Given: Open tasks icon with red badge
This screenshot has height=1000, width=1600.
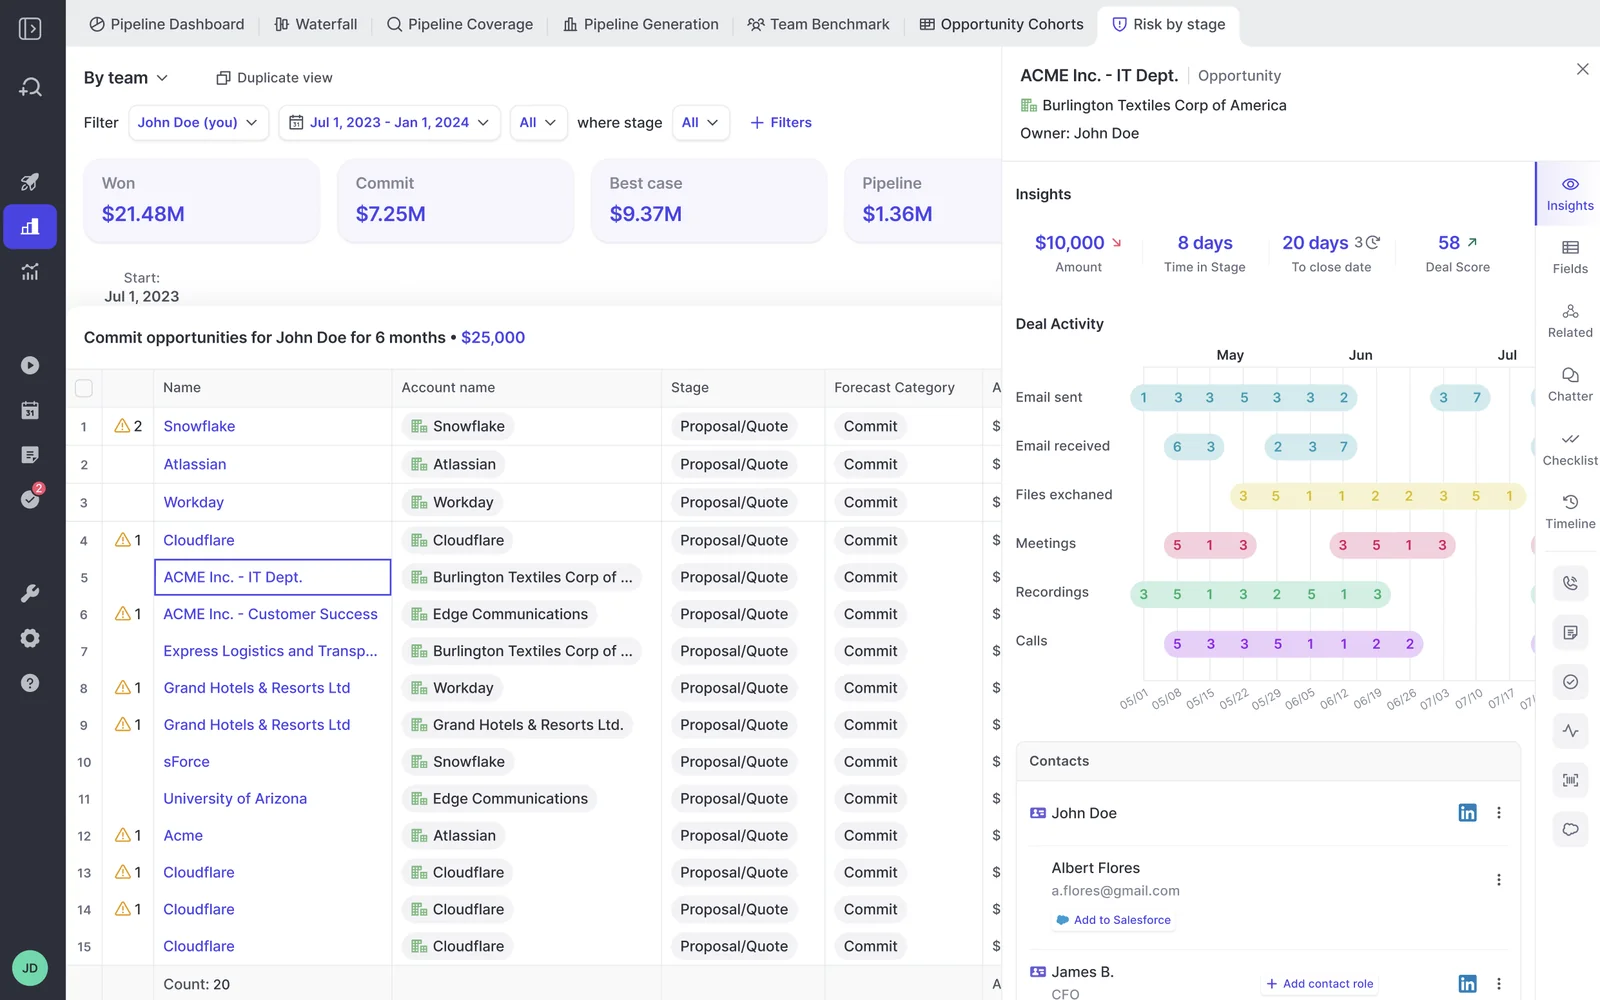Looking at the screenshot, I should pos(31,498).
